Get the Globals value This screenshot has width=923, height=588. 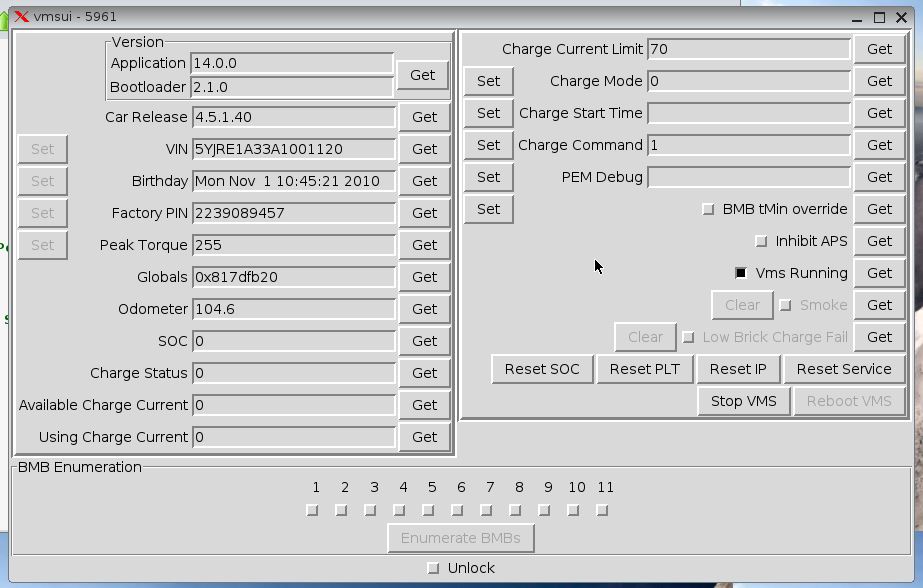tap(424, 277)
